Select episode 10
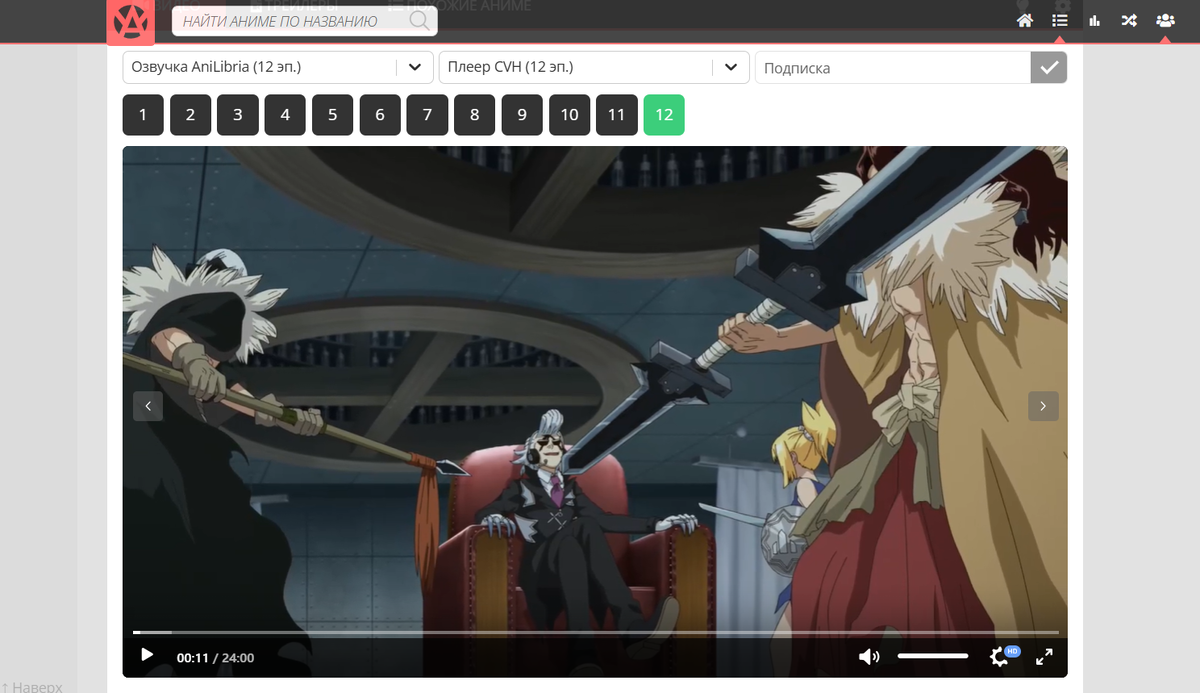The width and height of the screenshot is (1200, 693). (x=569, y=115)
